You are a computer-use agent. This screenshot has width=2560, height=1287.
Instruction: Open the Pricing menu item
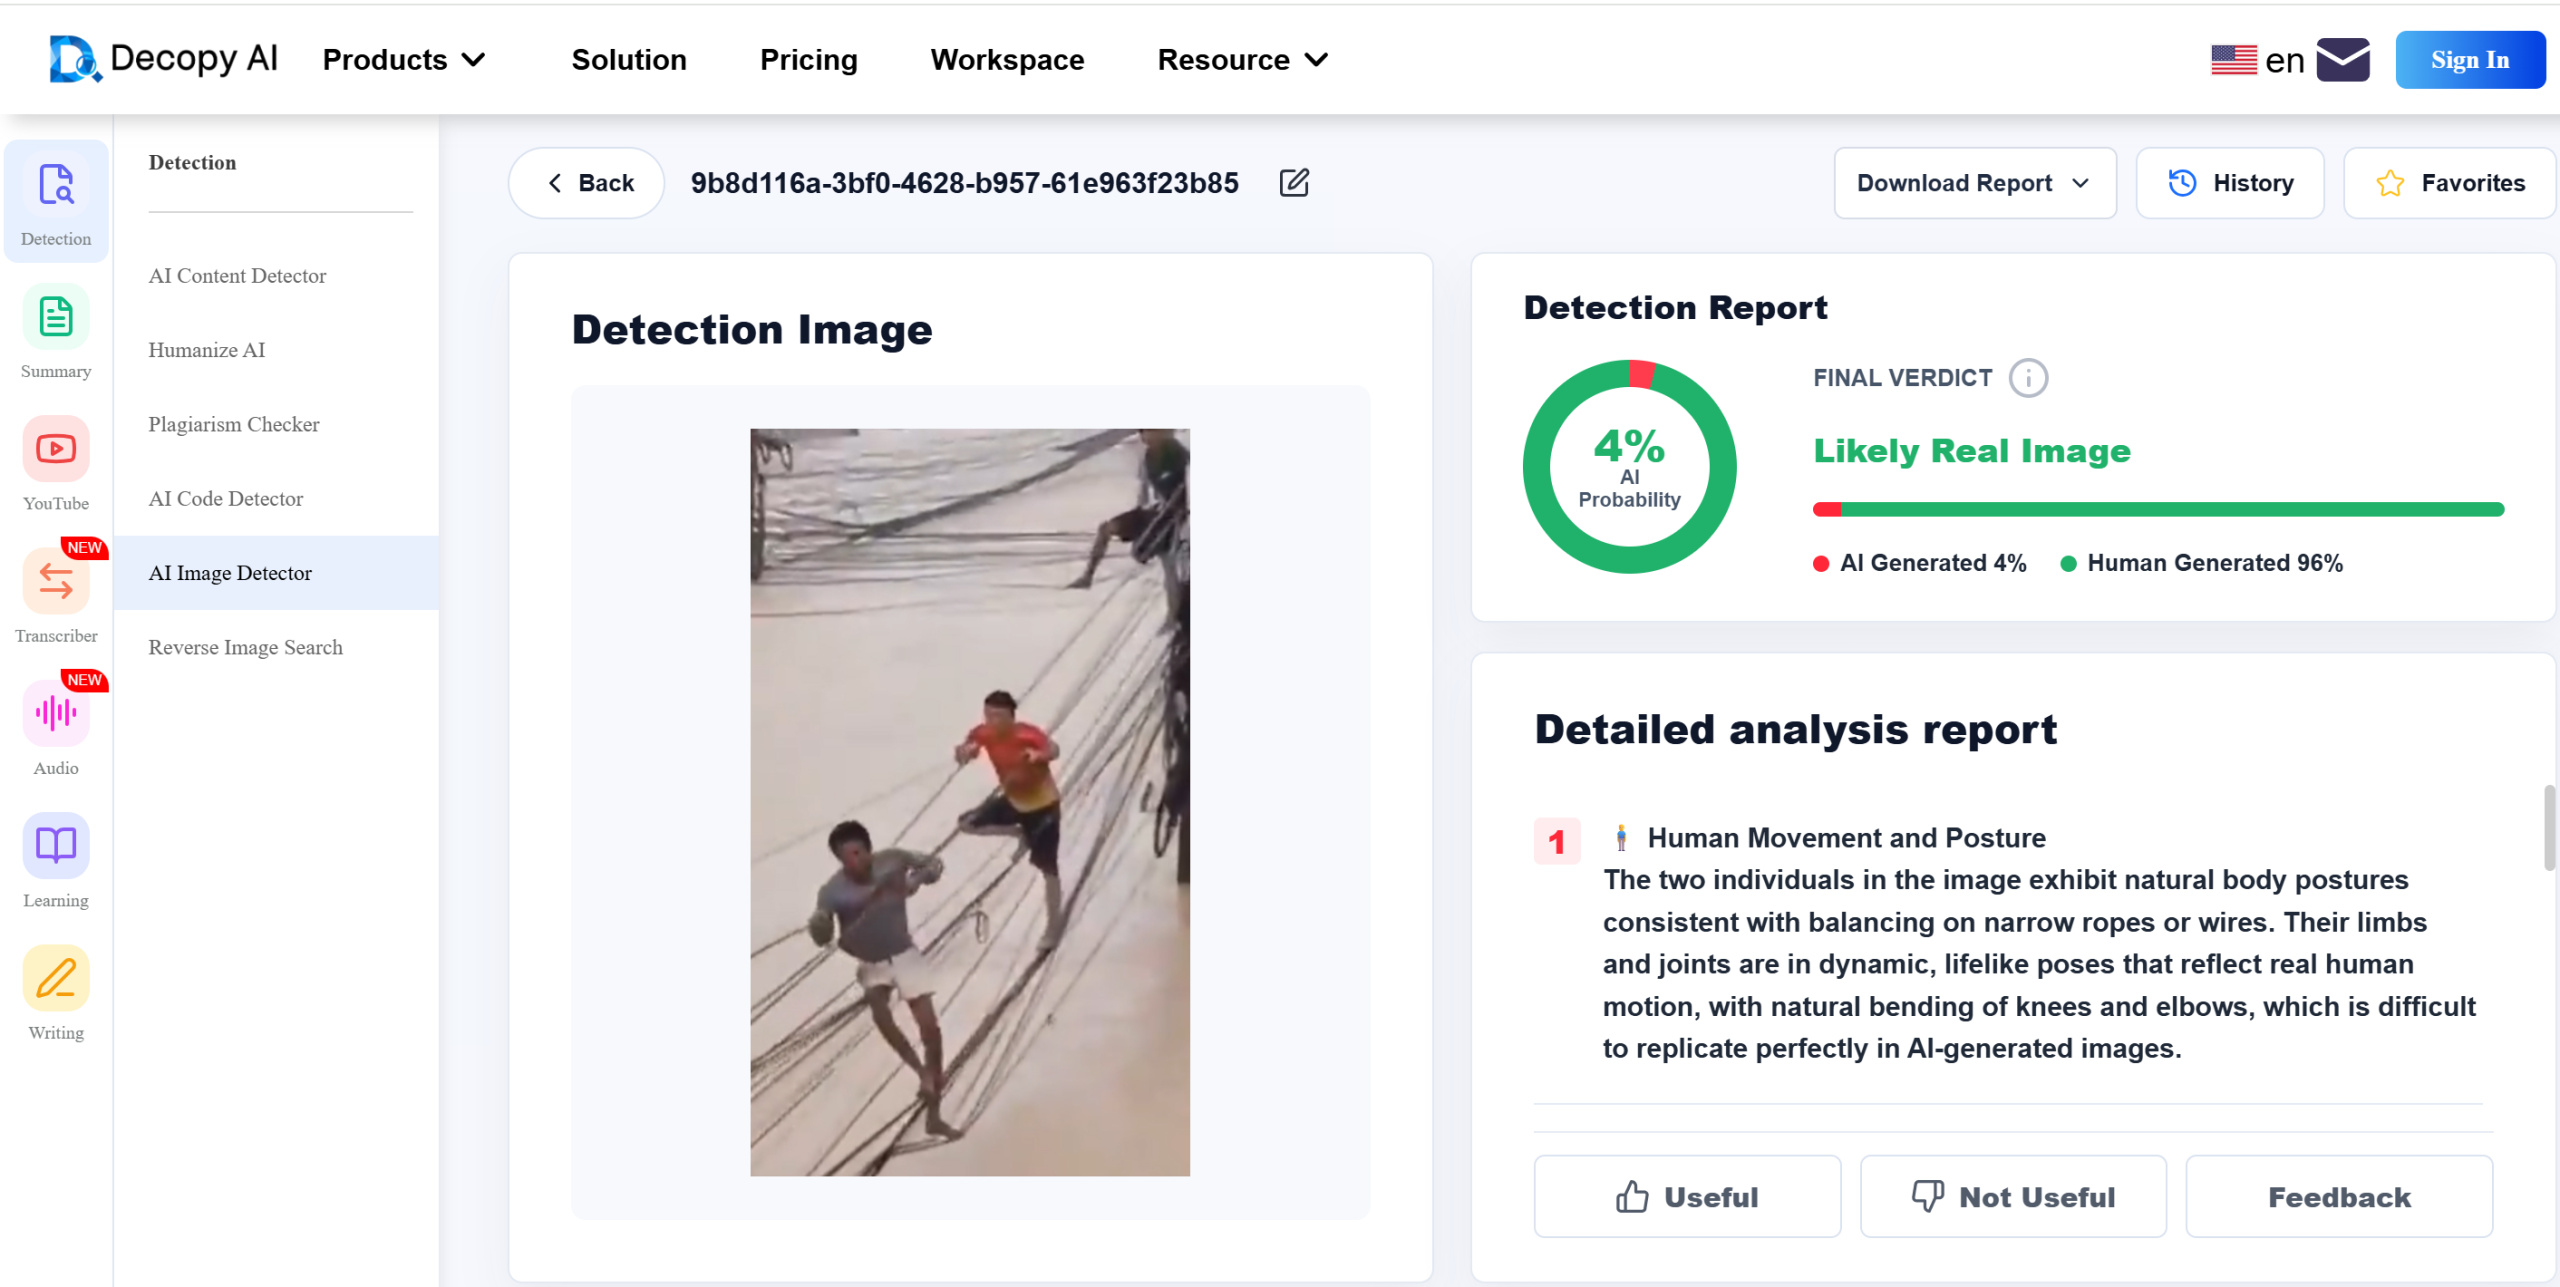(809, 60)
